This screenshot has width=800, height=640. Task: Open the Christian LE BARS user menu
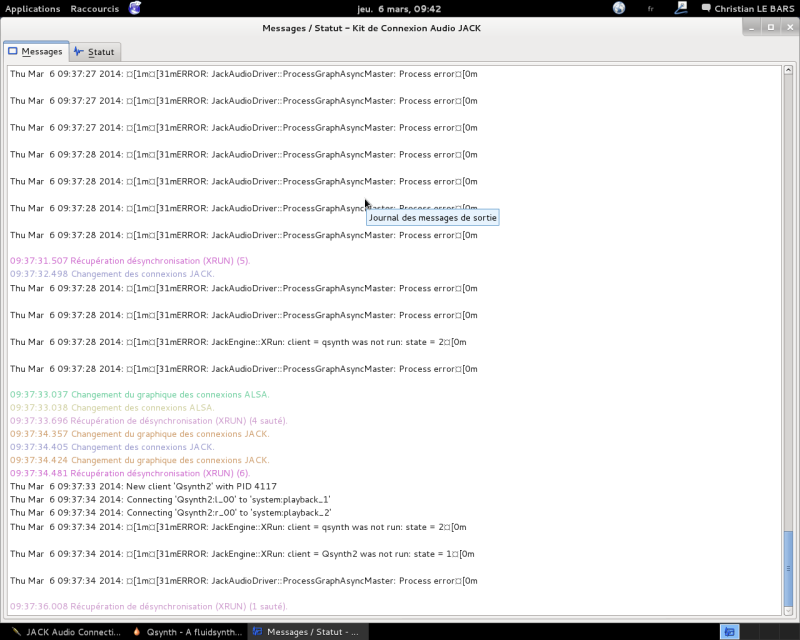click(754, 9)
